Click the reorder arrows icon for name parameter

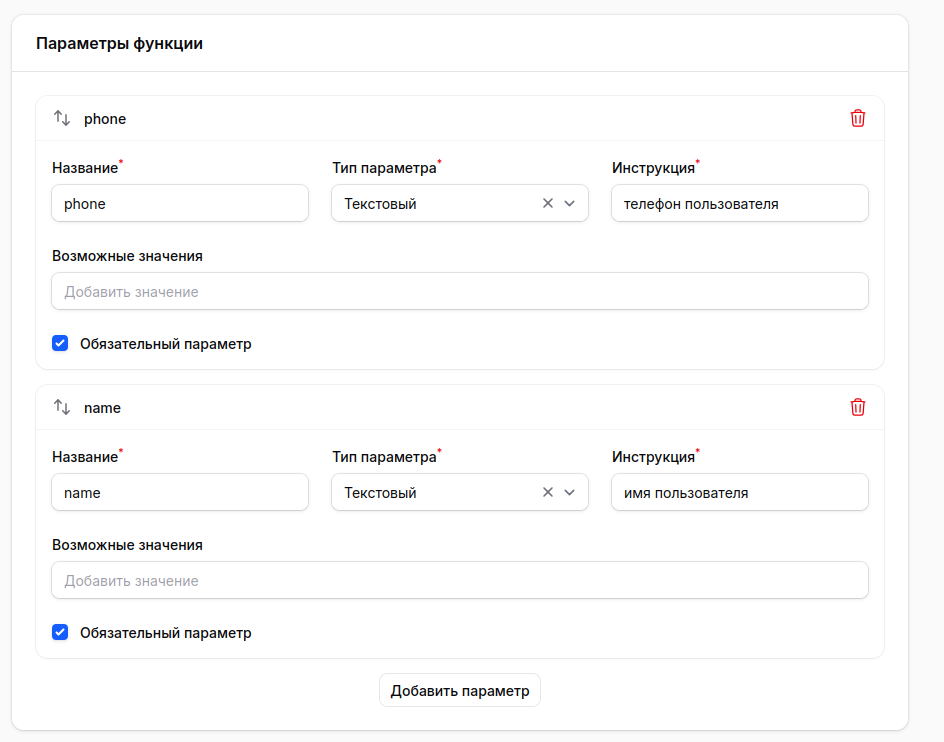[x=62, y=407]
